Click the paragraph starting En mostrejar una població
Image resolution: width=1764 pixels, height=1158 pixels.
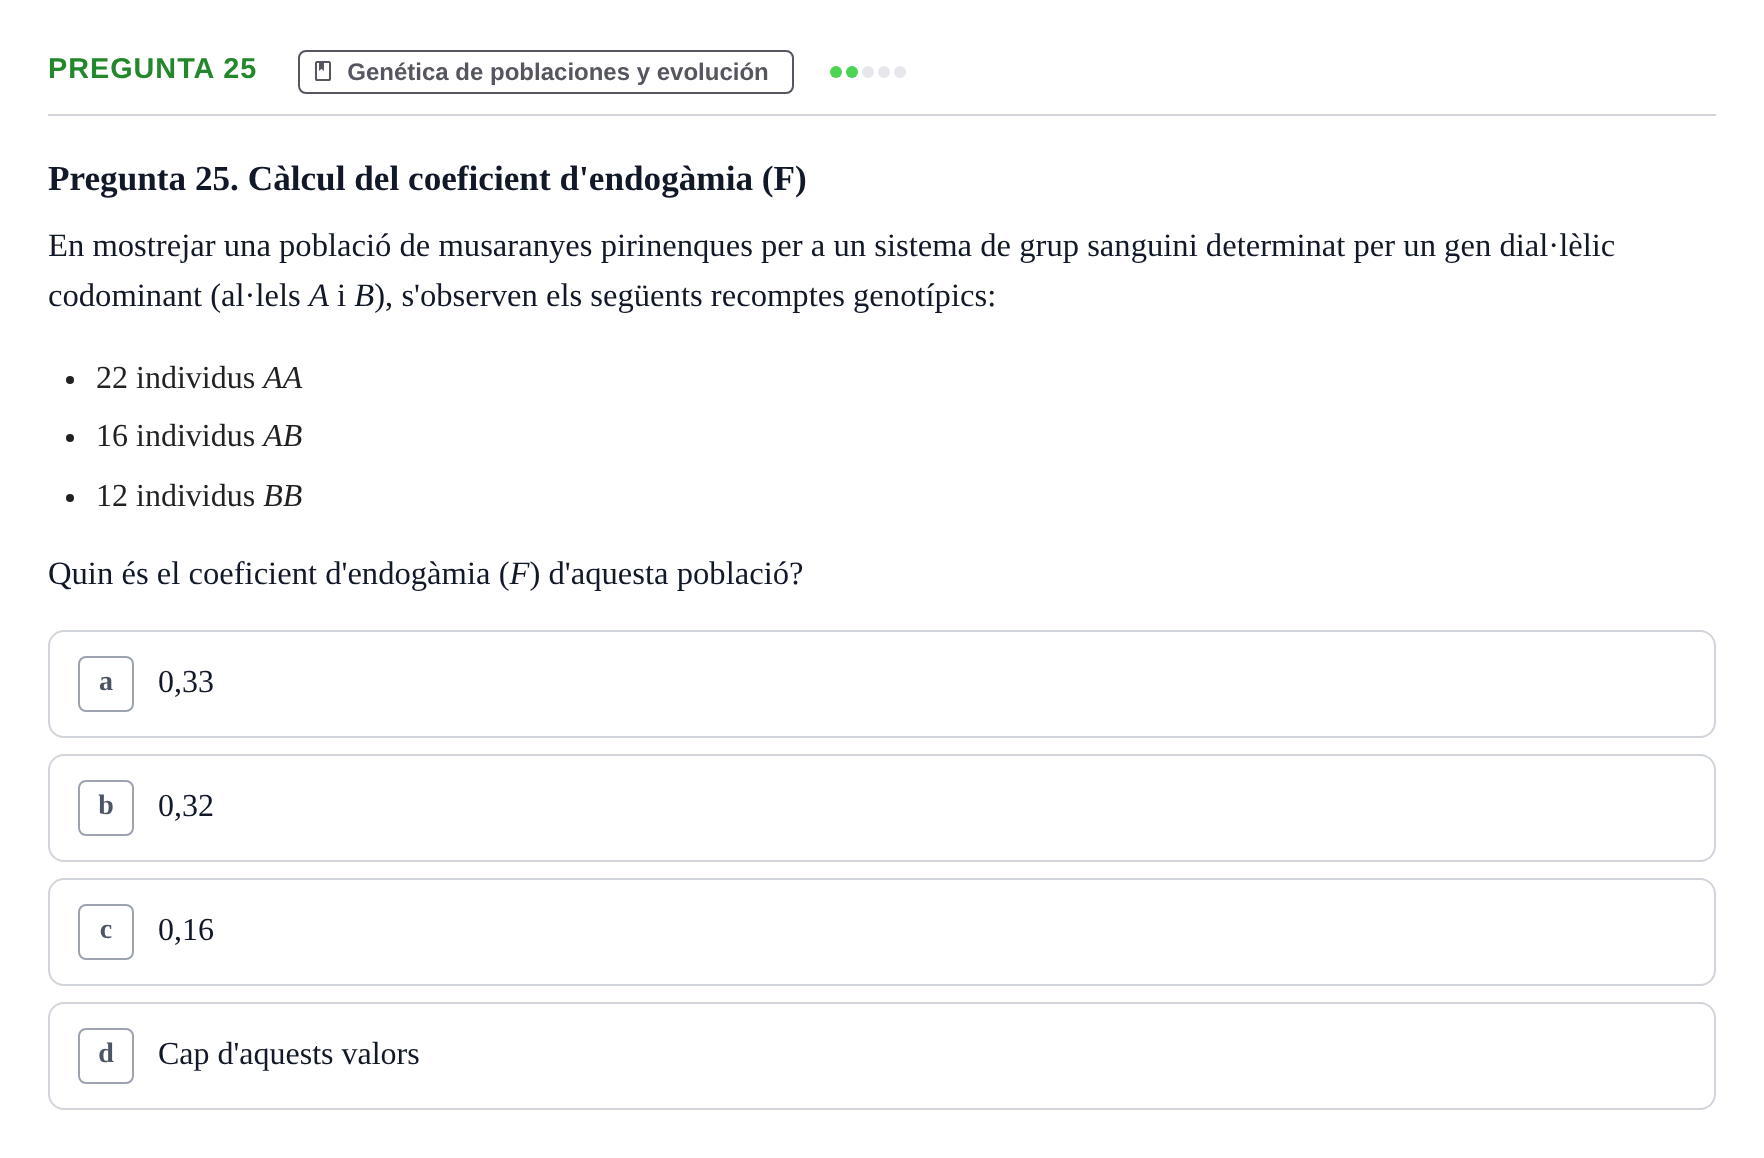point(831,271)
